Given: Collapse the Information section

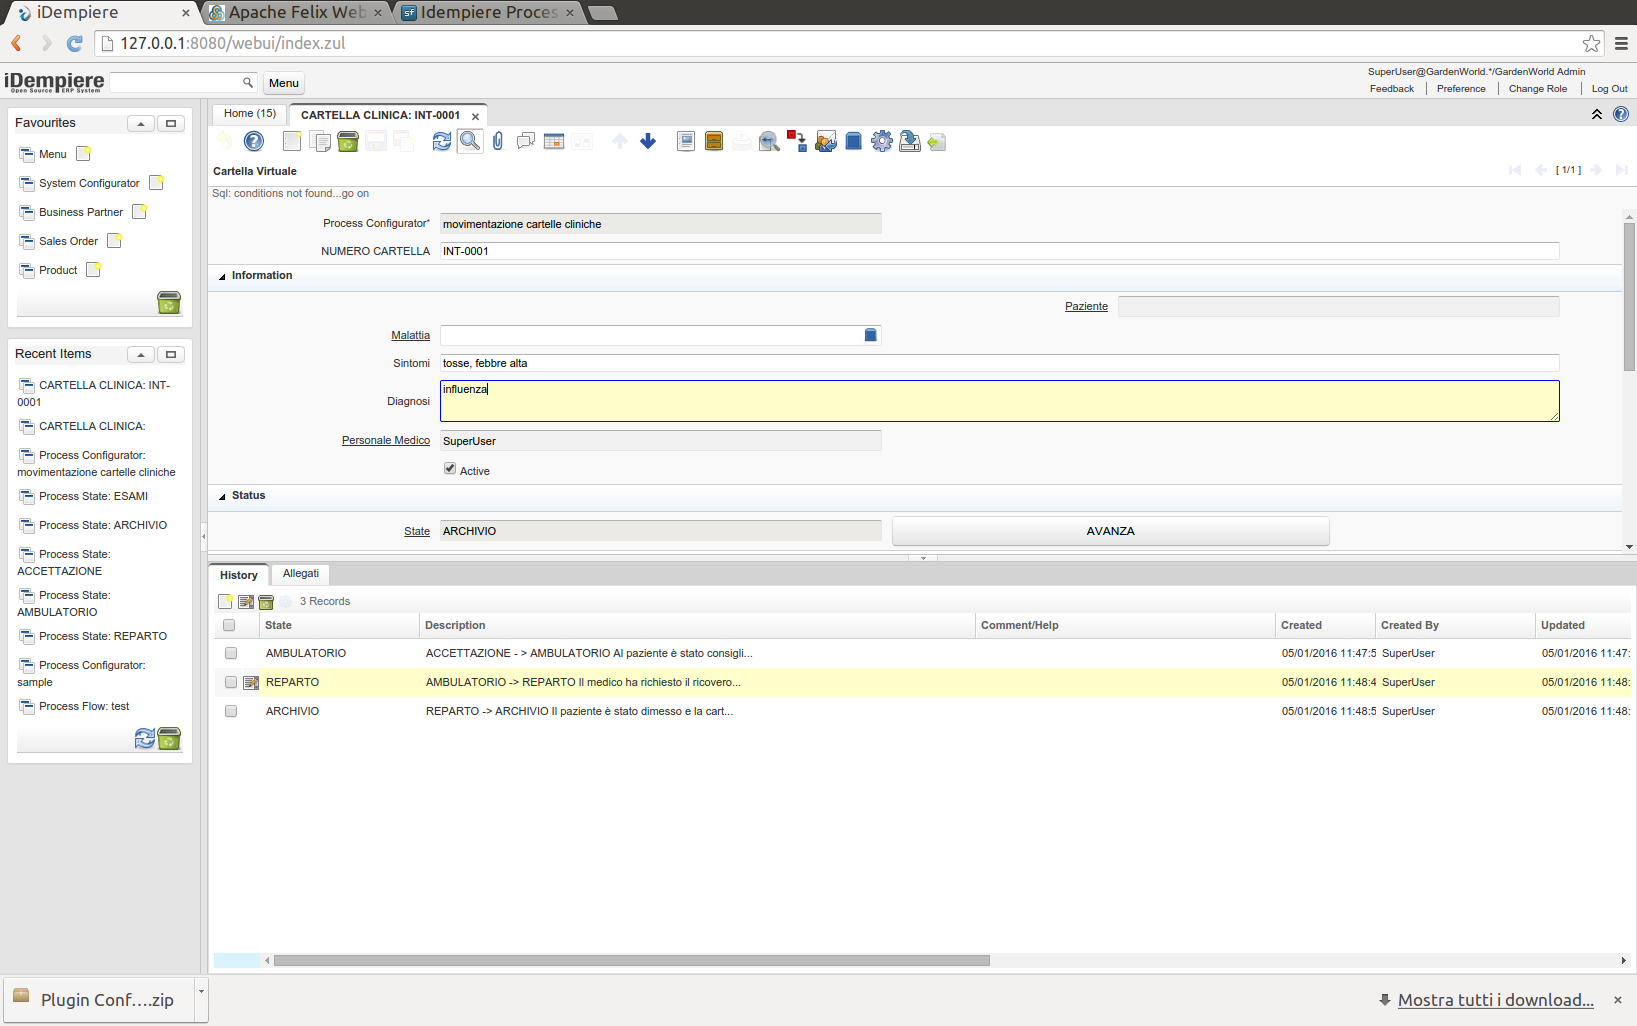Looking at the screenshot, I should (x=222, y=276).
